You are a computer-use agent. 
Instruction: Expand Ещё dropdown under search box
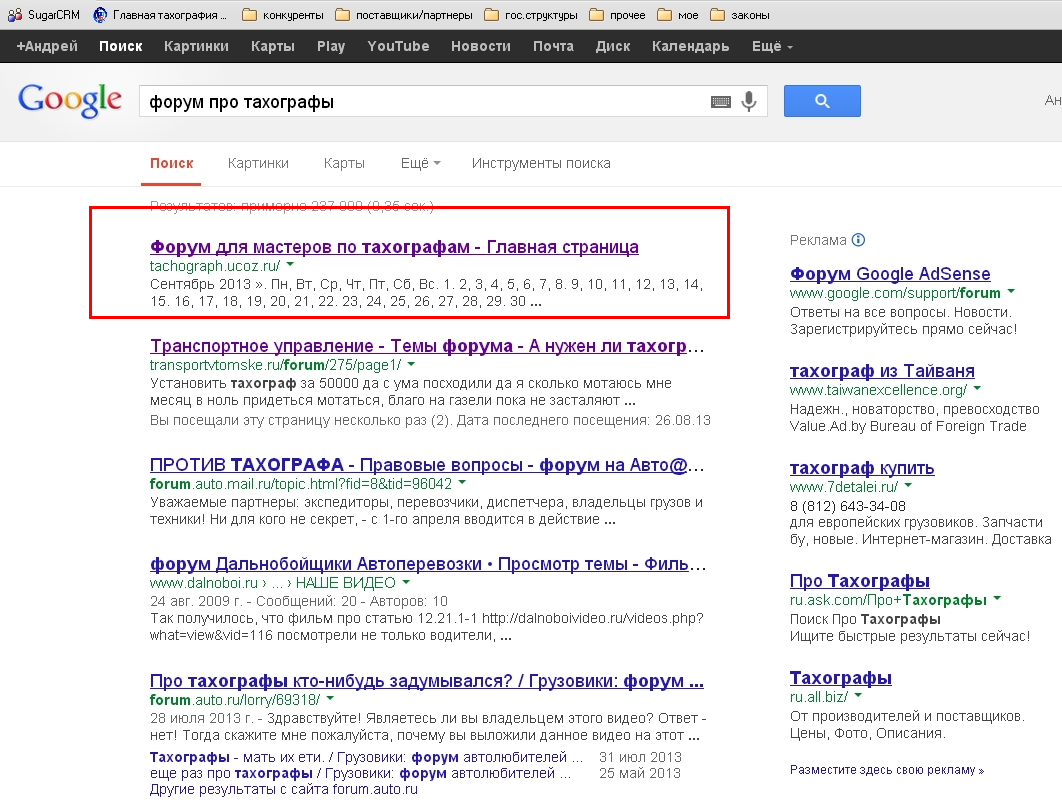tap(421, 163)
